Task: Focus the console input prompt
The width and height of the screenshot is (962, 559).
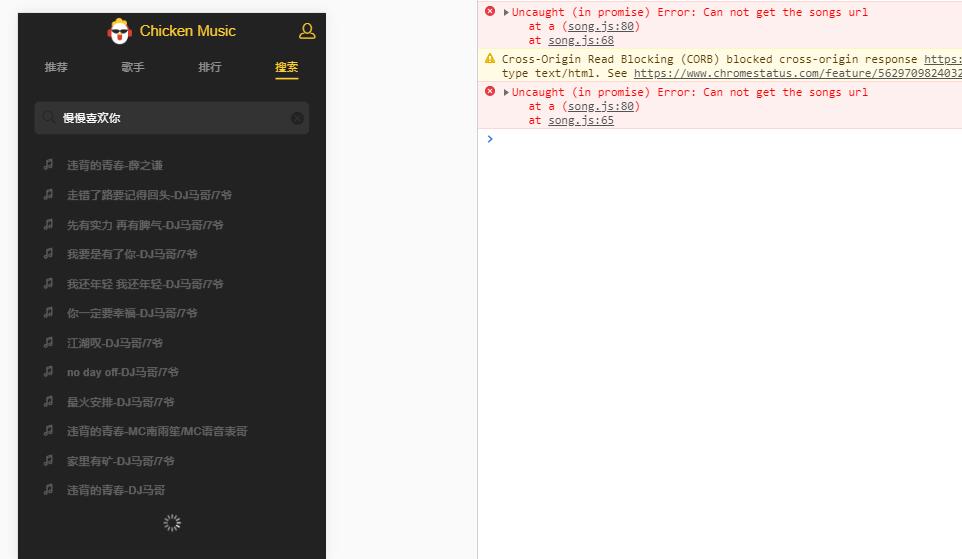Action: tap(724, 139)
